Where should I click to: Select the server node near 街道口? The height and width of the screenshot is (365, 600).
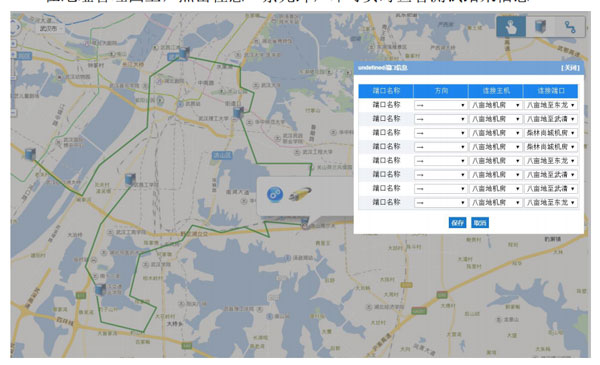(x=238, y=112)
